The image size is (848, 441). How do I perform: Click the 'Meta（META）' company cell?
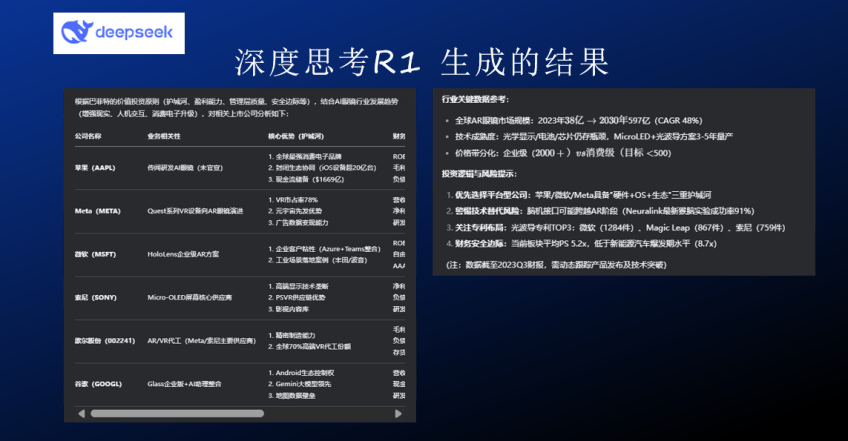97,211
